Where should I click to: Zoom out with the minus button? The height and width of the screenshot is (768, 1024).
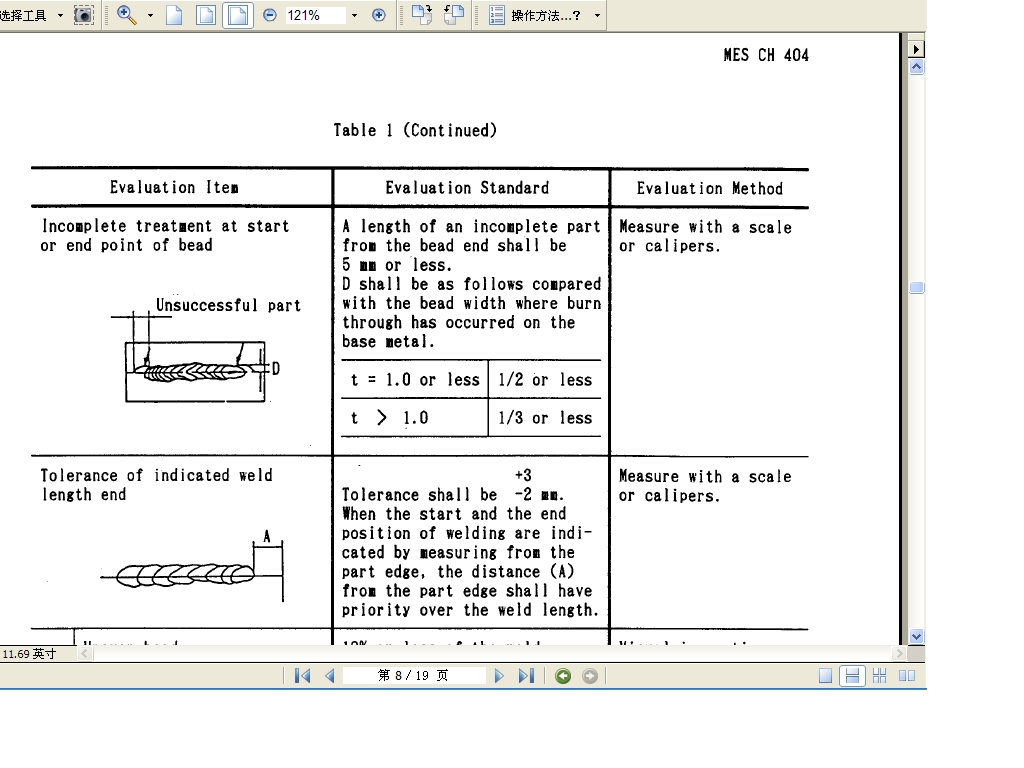click(x=270, y=15)
